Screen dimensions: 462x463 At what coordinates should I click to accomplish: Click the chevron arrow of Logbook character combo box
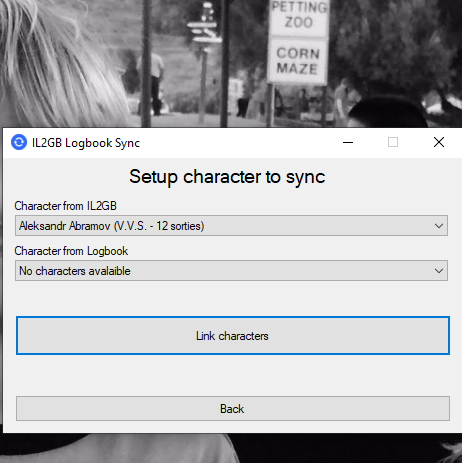[439, 271]
